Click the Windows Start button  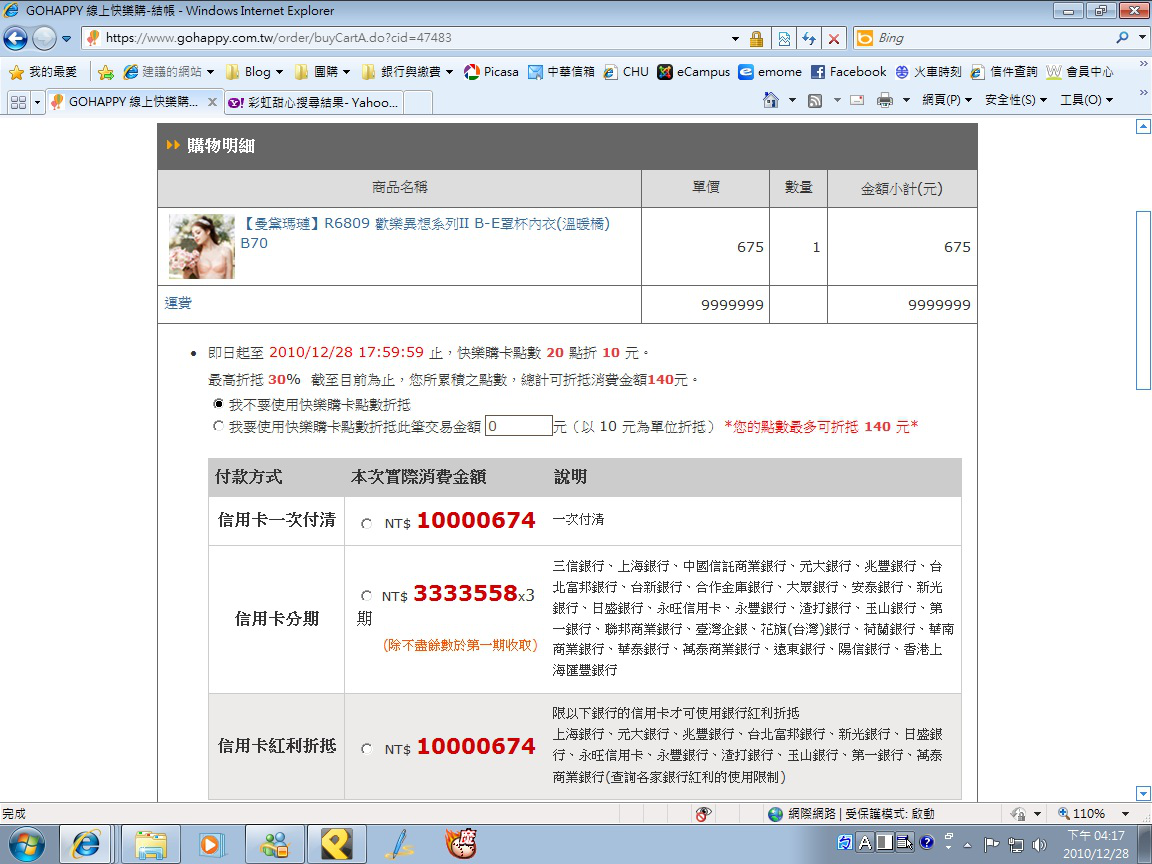coord(26,844)
